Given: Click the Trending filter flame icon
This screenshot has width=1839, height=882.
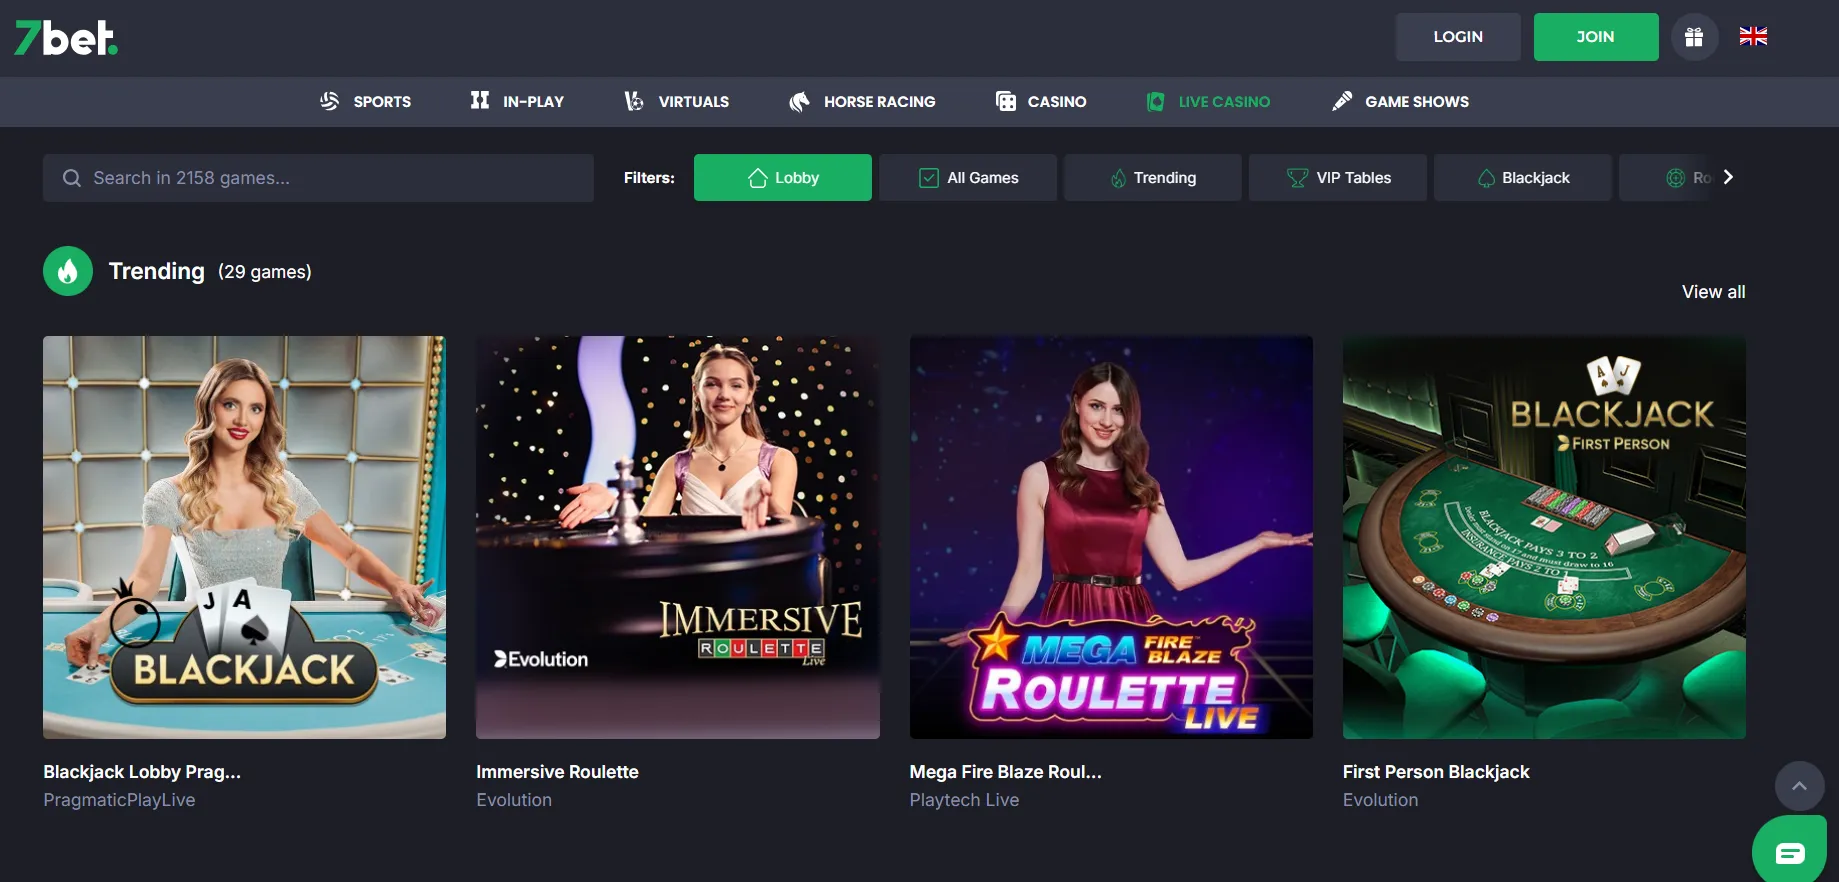Looking at the screenshot, I should point(1118,178).
